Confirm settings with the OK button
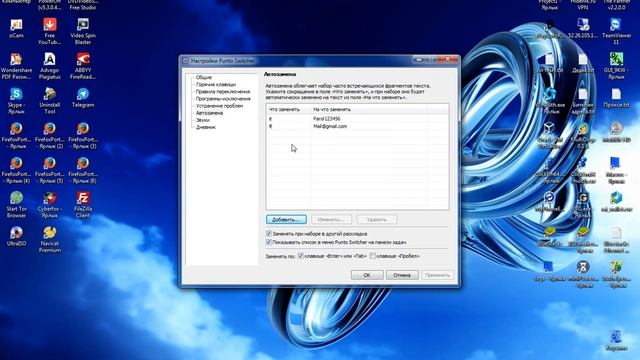The width and height of the screenshot is (640, 360). click(367, 275)
